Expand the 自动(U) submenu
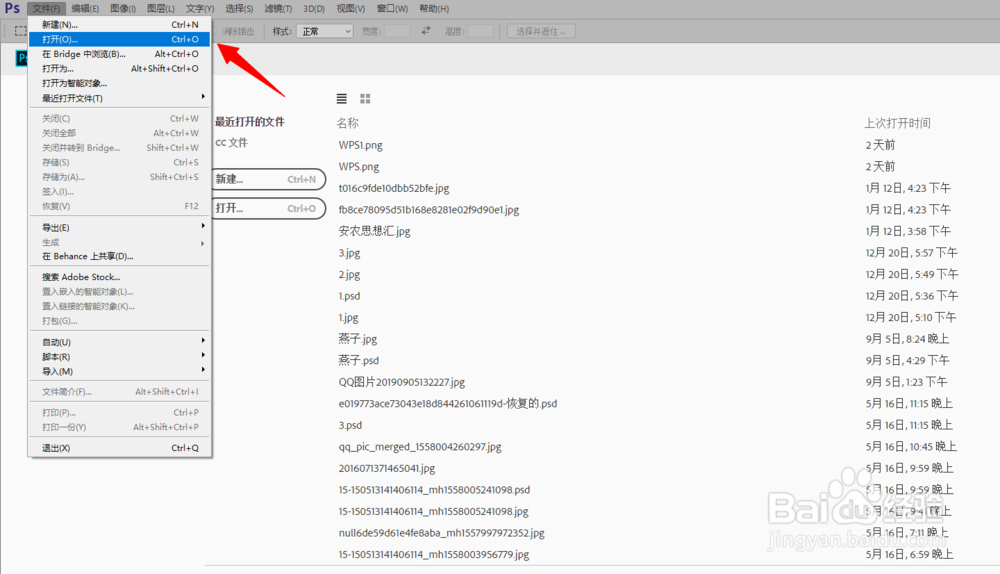1000x574 pixels. (119, 342)
